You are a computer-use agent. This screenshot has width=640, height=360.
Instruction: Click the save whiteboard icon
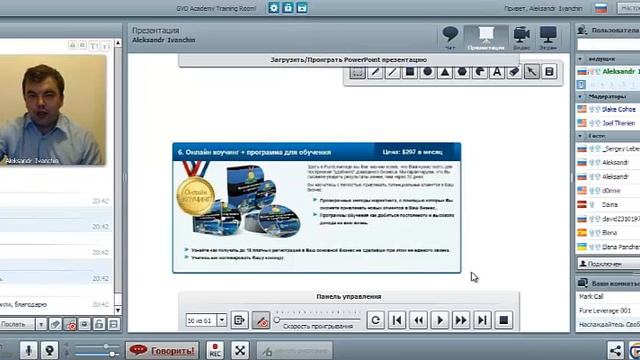(549, 72)
